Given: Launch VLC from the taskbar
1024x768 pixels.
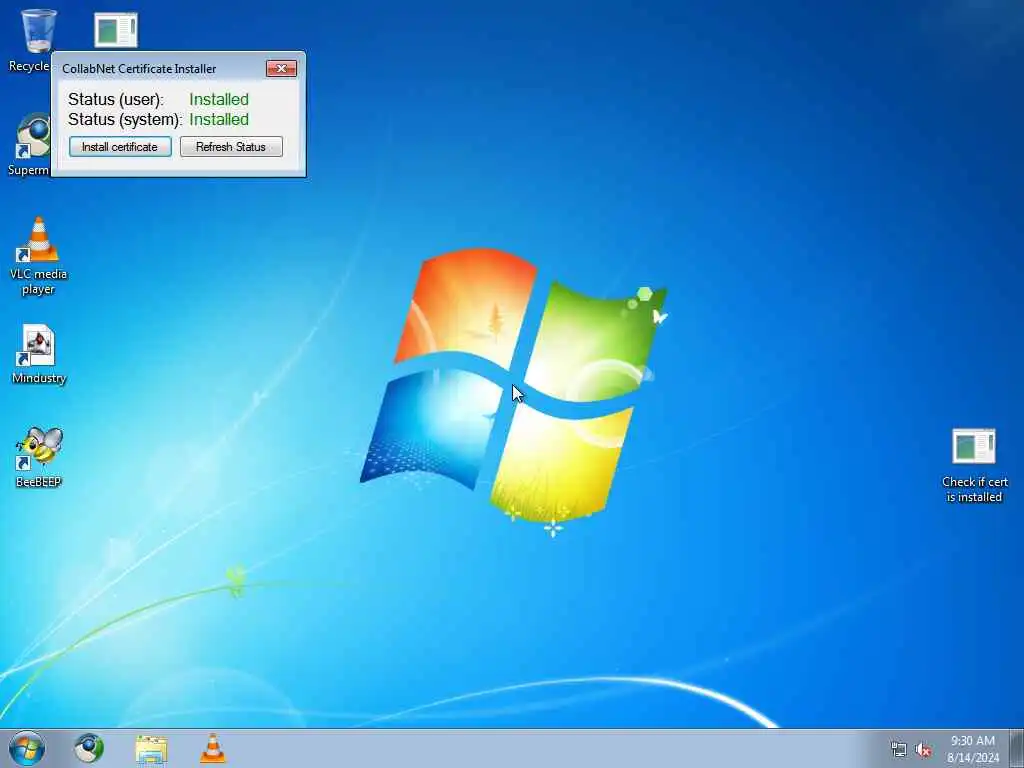Looking at the screenshot, I should (x=212, y=748).
